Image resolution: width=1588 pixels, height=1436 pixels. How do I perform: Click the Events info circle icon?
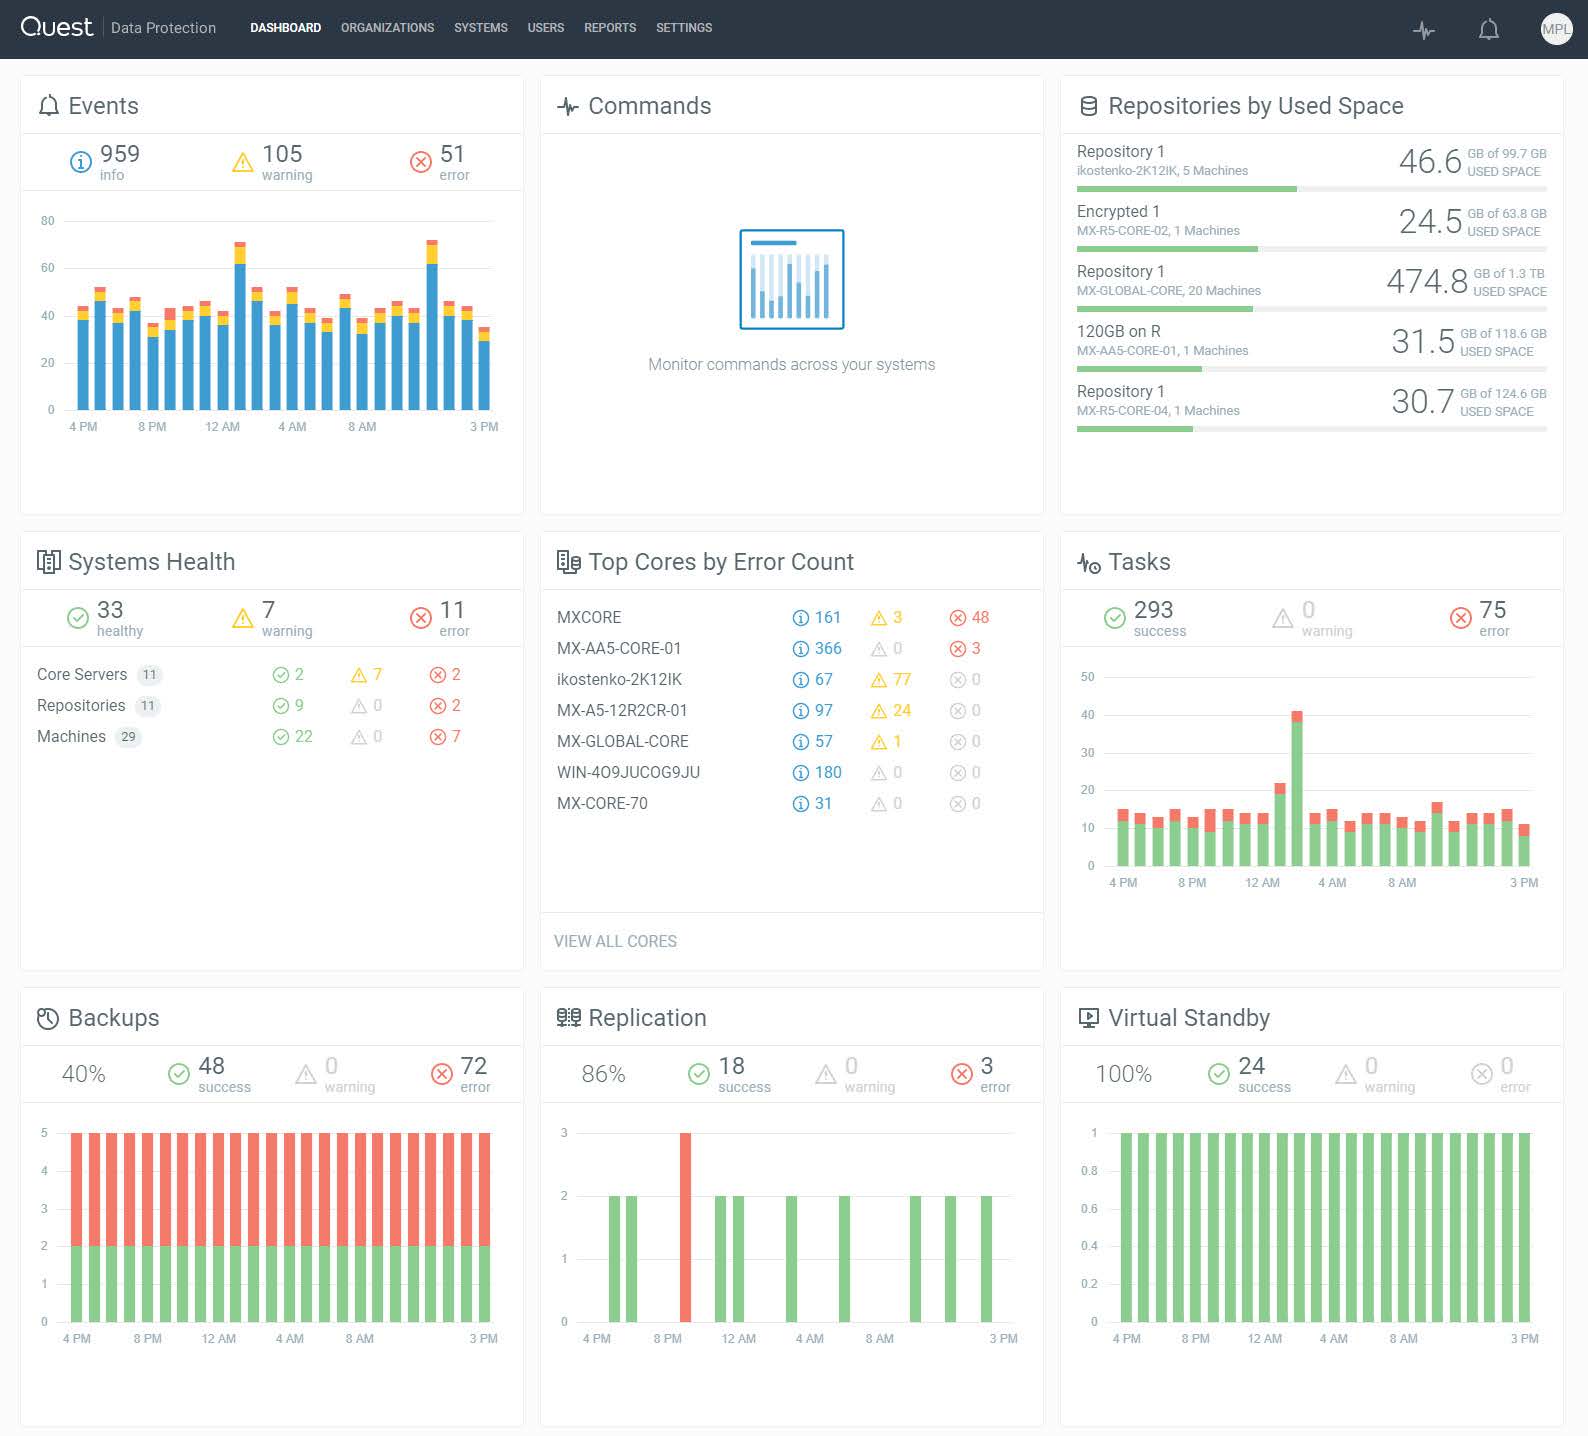80,162
